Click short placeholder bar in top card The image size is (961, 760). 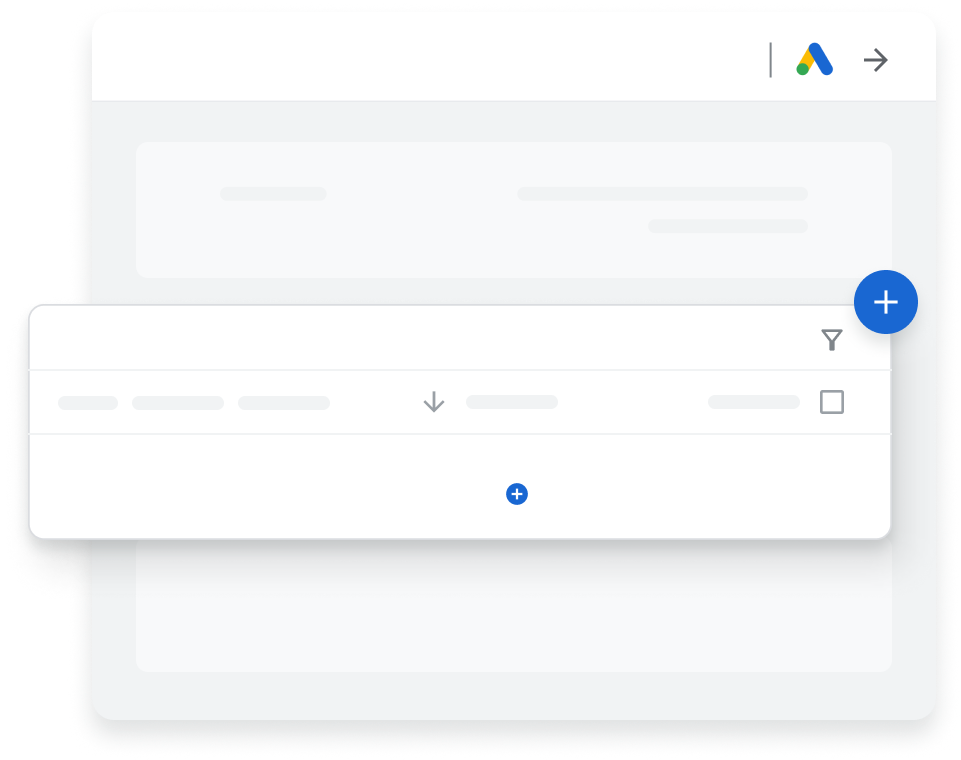click(273, 194)
